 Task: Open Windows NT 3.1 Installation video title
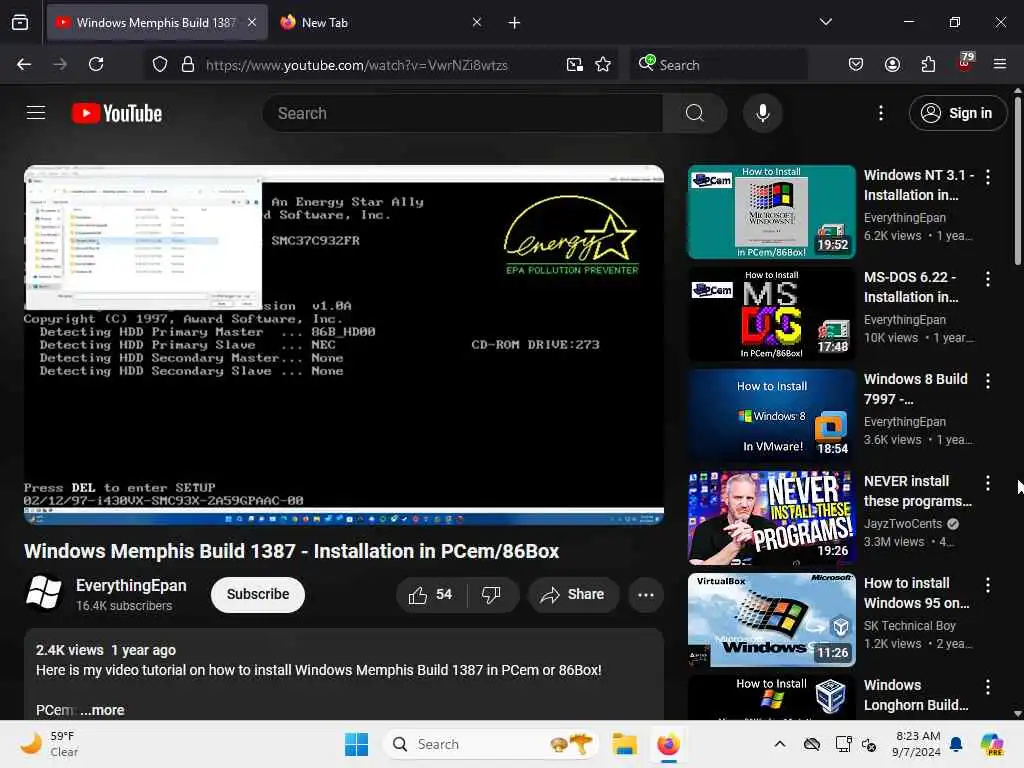tap(918, 185)
